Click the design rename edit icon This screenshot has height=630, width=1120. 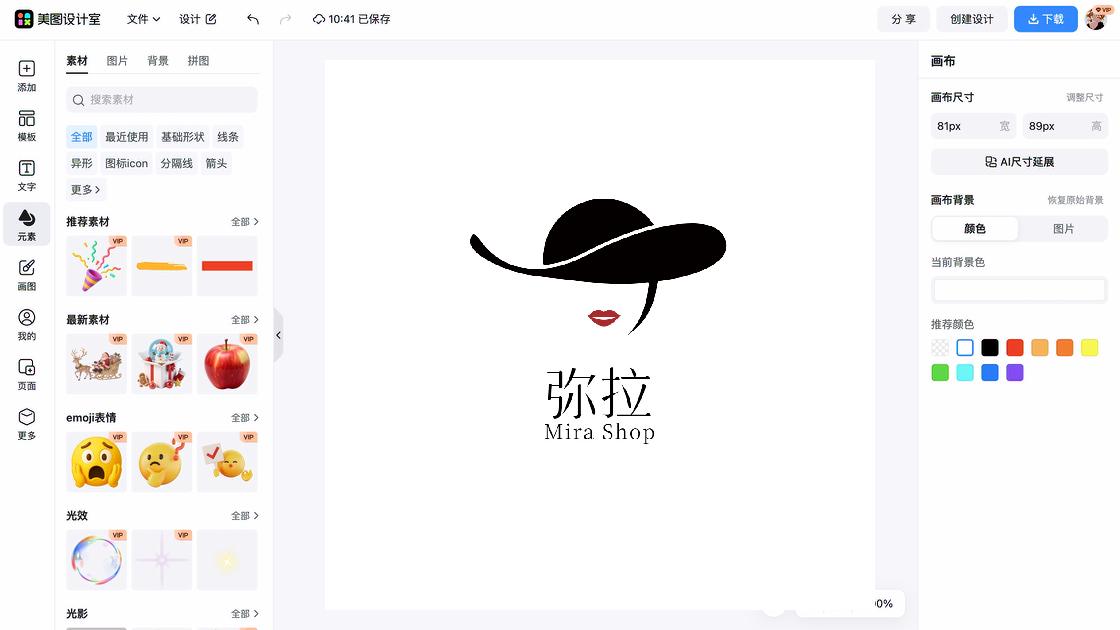tap(211, 19)
